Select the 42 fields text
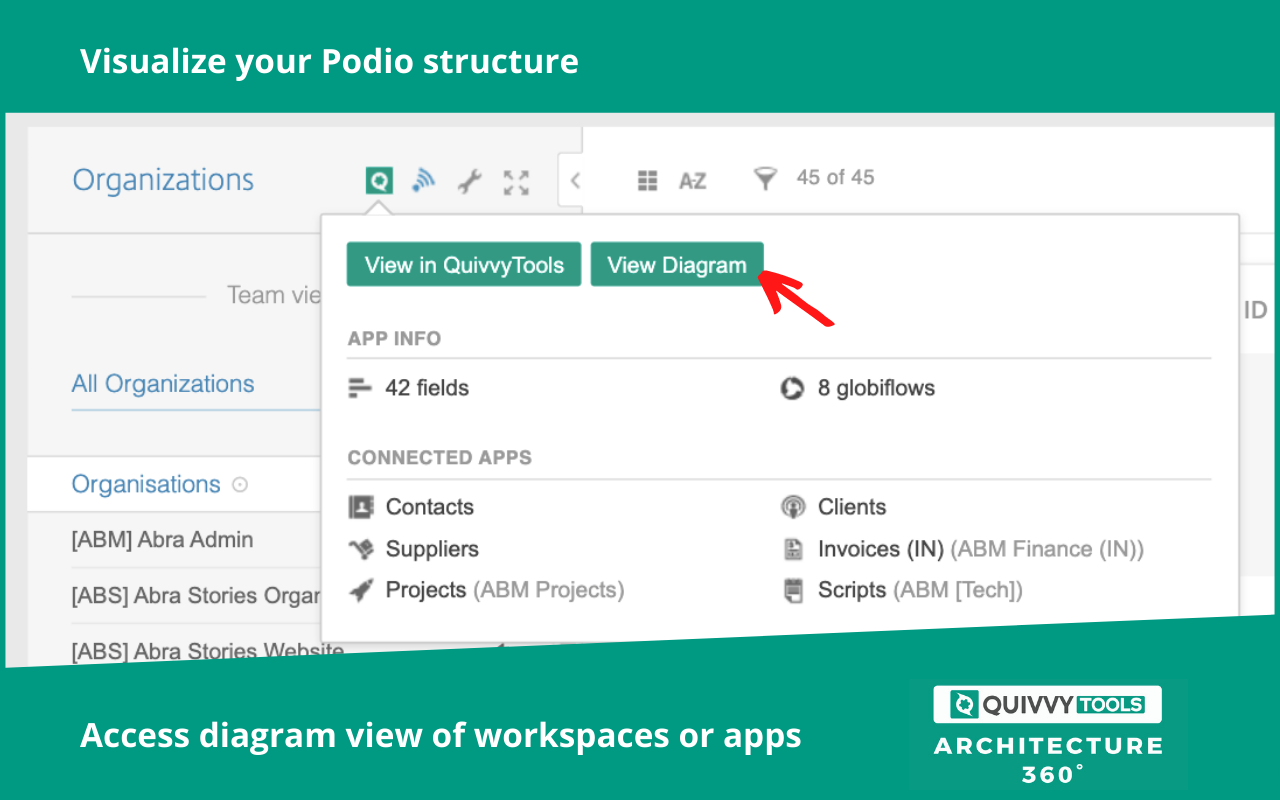The width and height of the screenshot is (1280, 800). (x=427, y=388)
